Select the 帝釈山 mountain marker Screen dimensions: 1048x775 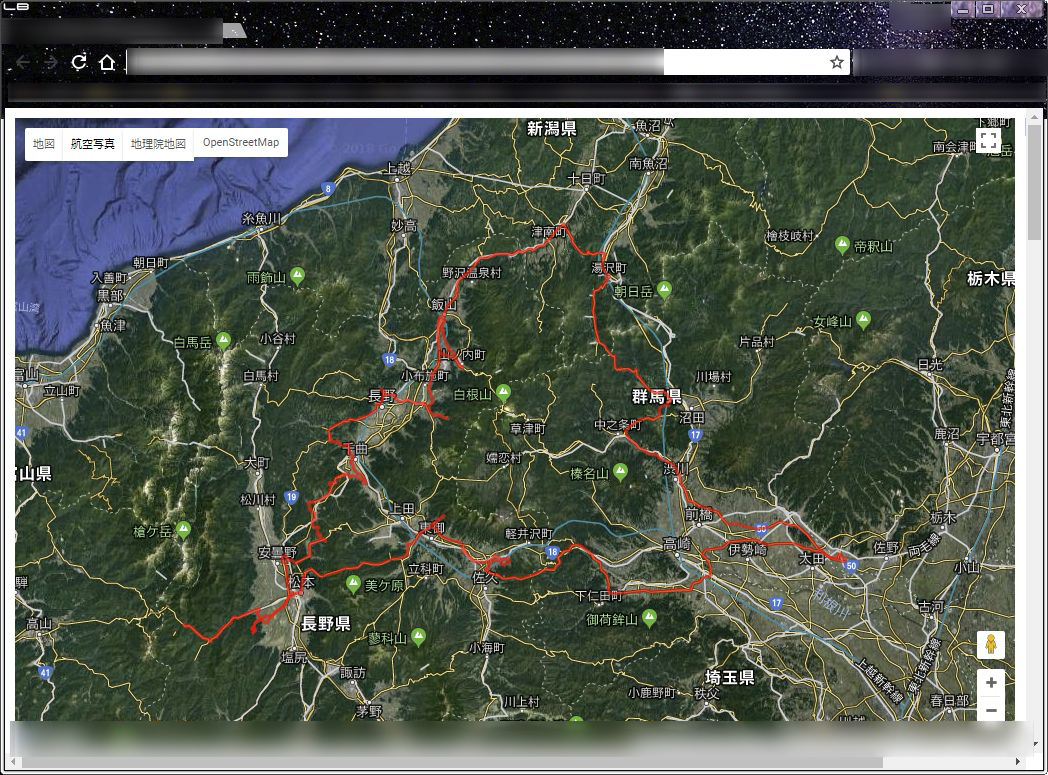[842, 244]
